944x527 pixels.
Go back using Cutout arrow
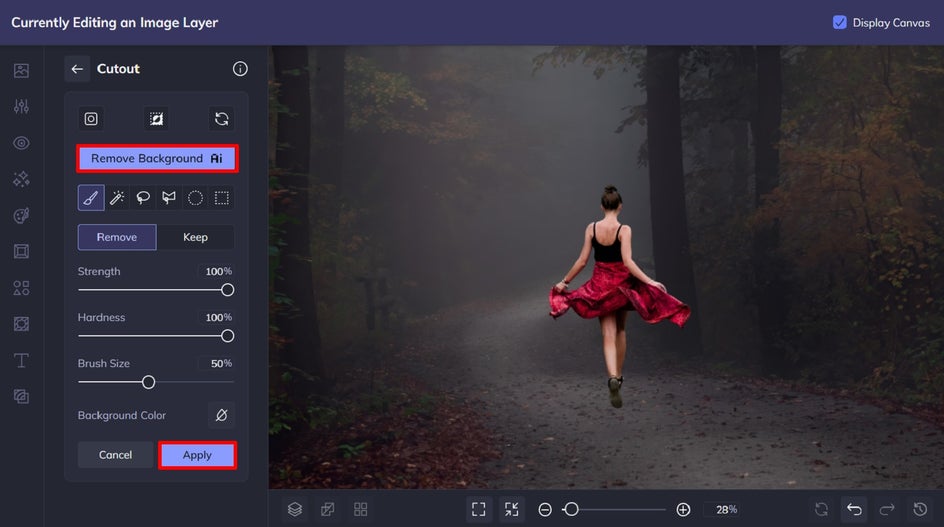click(77, 69)
